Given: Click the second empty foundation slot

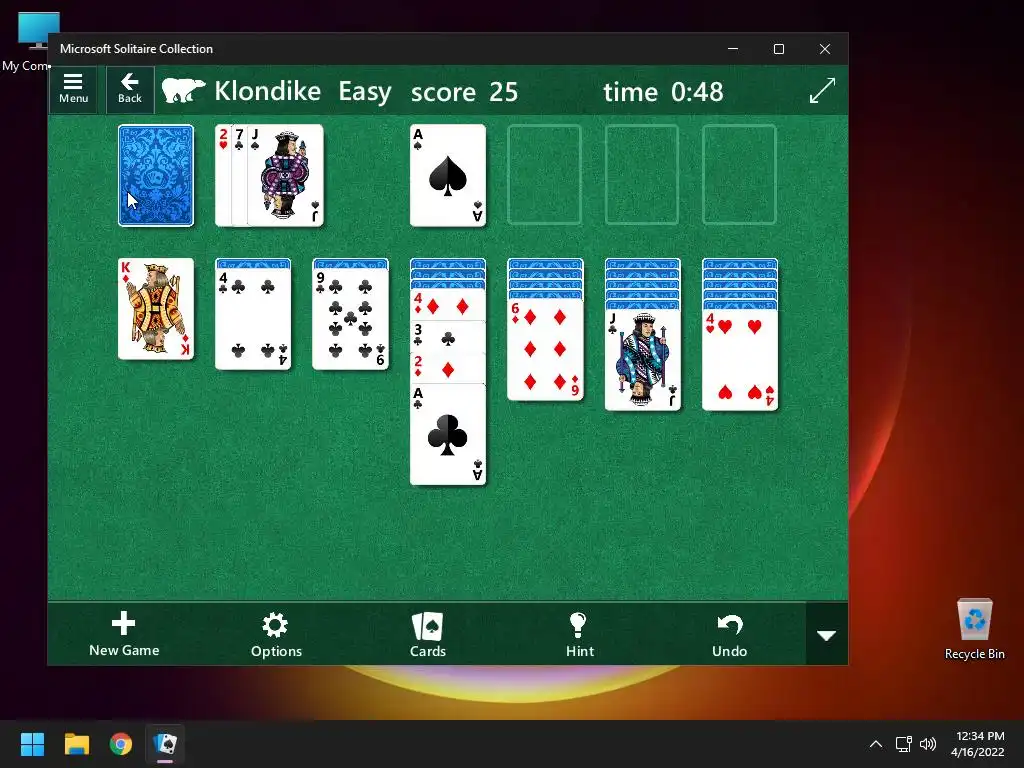Looking at the screenshot, I should (545, 175).
